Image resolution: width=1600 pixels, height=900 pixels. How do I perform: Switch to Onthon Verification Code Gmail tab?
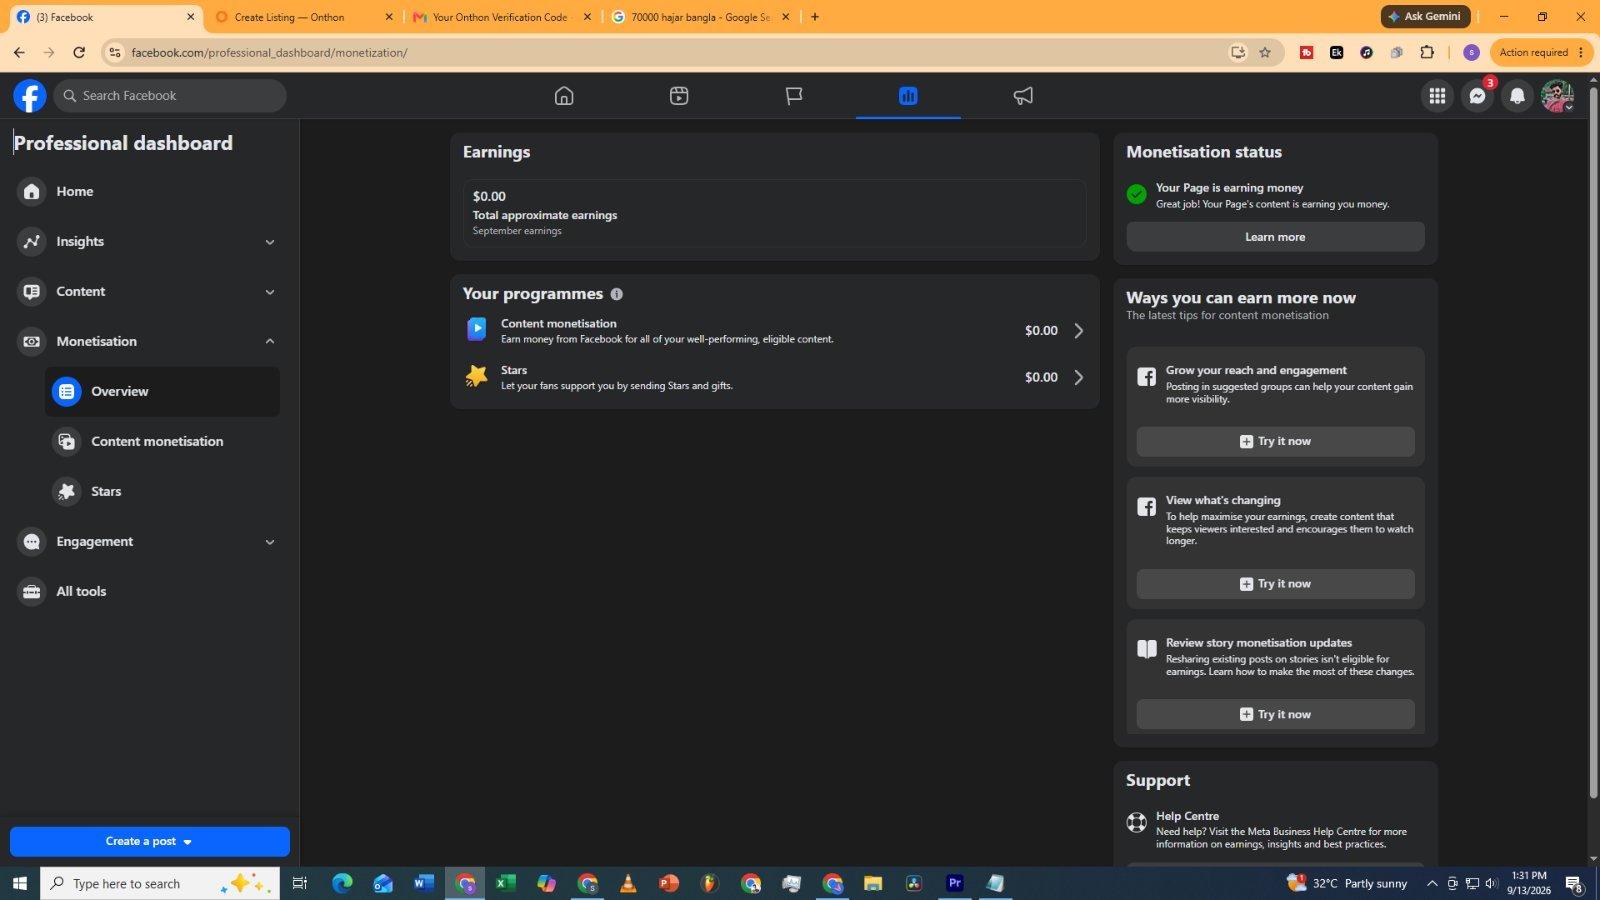pyautogui.click(x=501, y=17)
